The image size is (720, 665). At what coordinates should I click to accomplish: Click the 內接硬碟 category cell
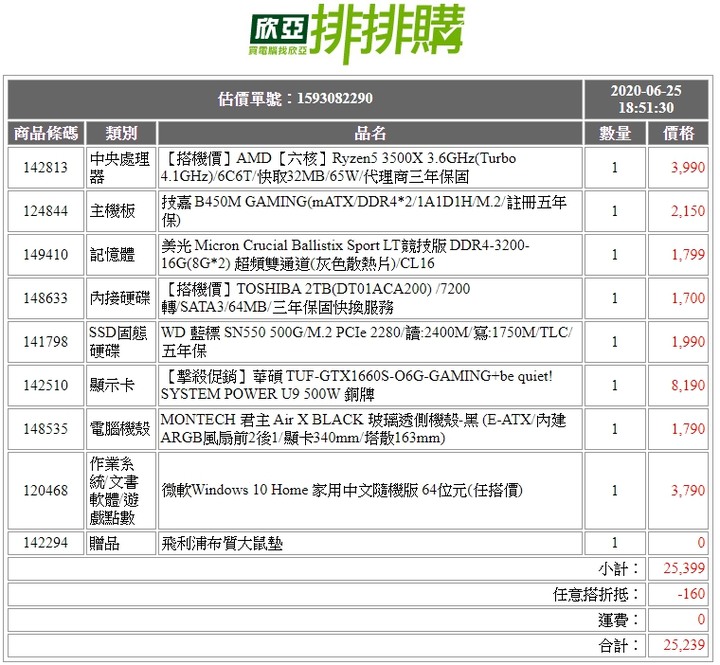coord(121,298)
